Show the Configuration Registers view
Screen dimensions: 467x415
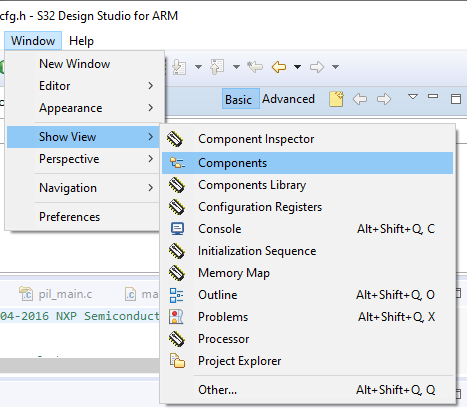point(307,207)
